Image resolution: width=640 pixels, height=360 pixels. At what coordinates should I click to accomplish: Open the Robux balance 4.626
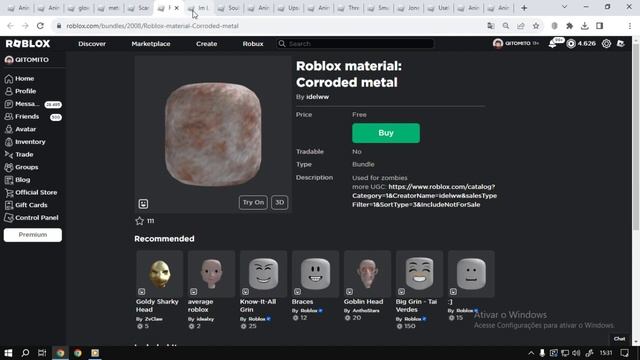(581, 44)
